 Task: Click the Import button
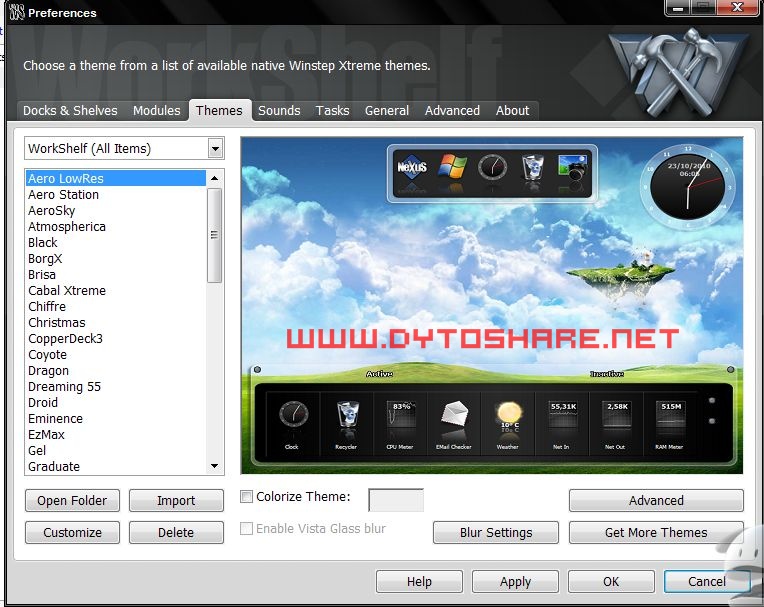176,500
